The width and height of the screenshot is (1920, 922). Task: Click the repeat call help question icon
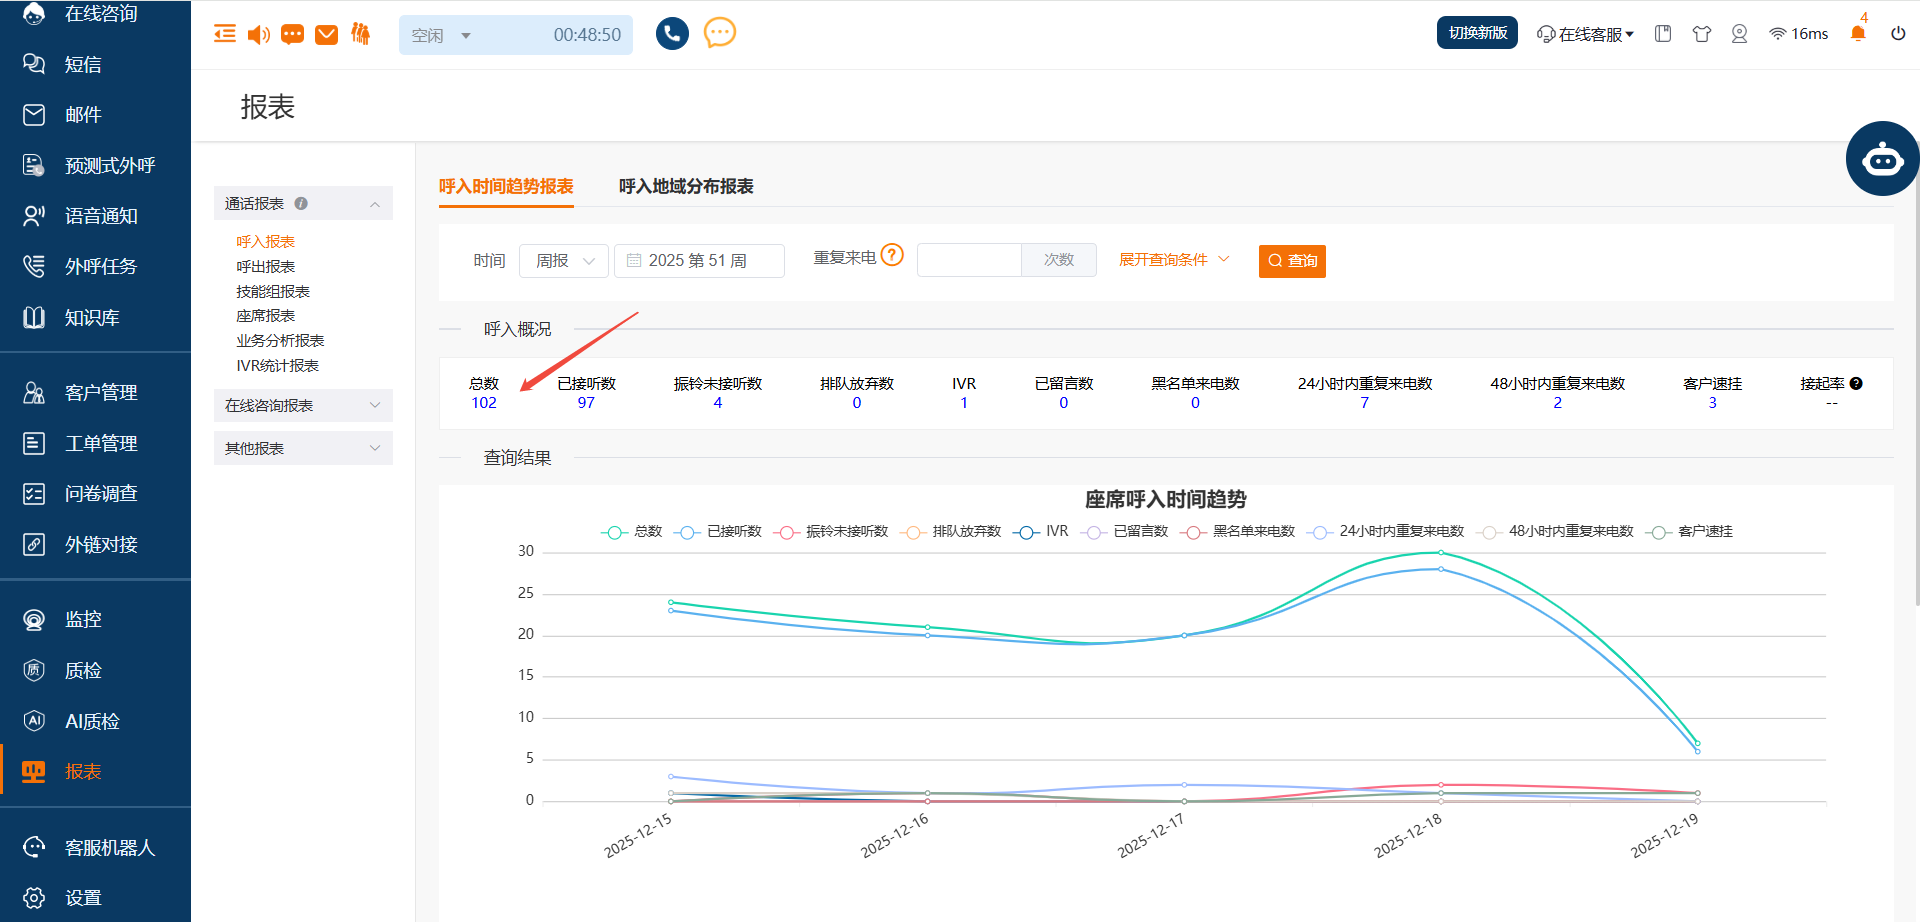(x=892, y=256)
